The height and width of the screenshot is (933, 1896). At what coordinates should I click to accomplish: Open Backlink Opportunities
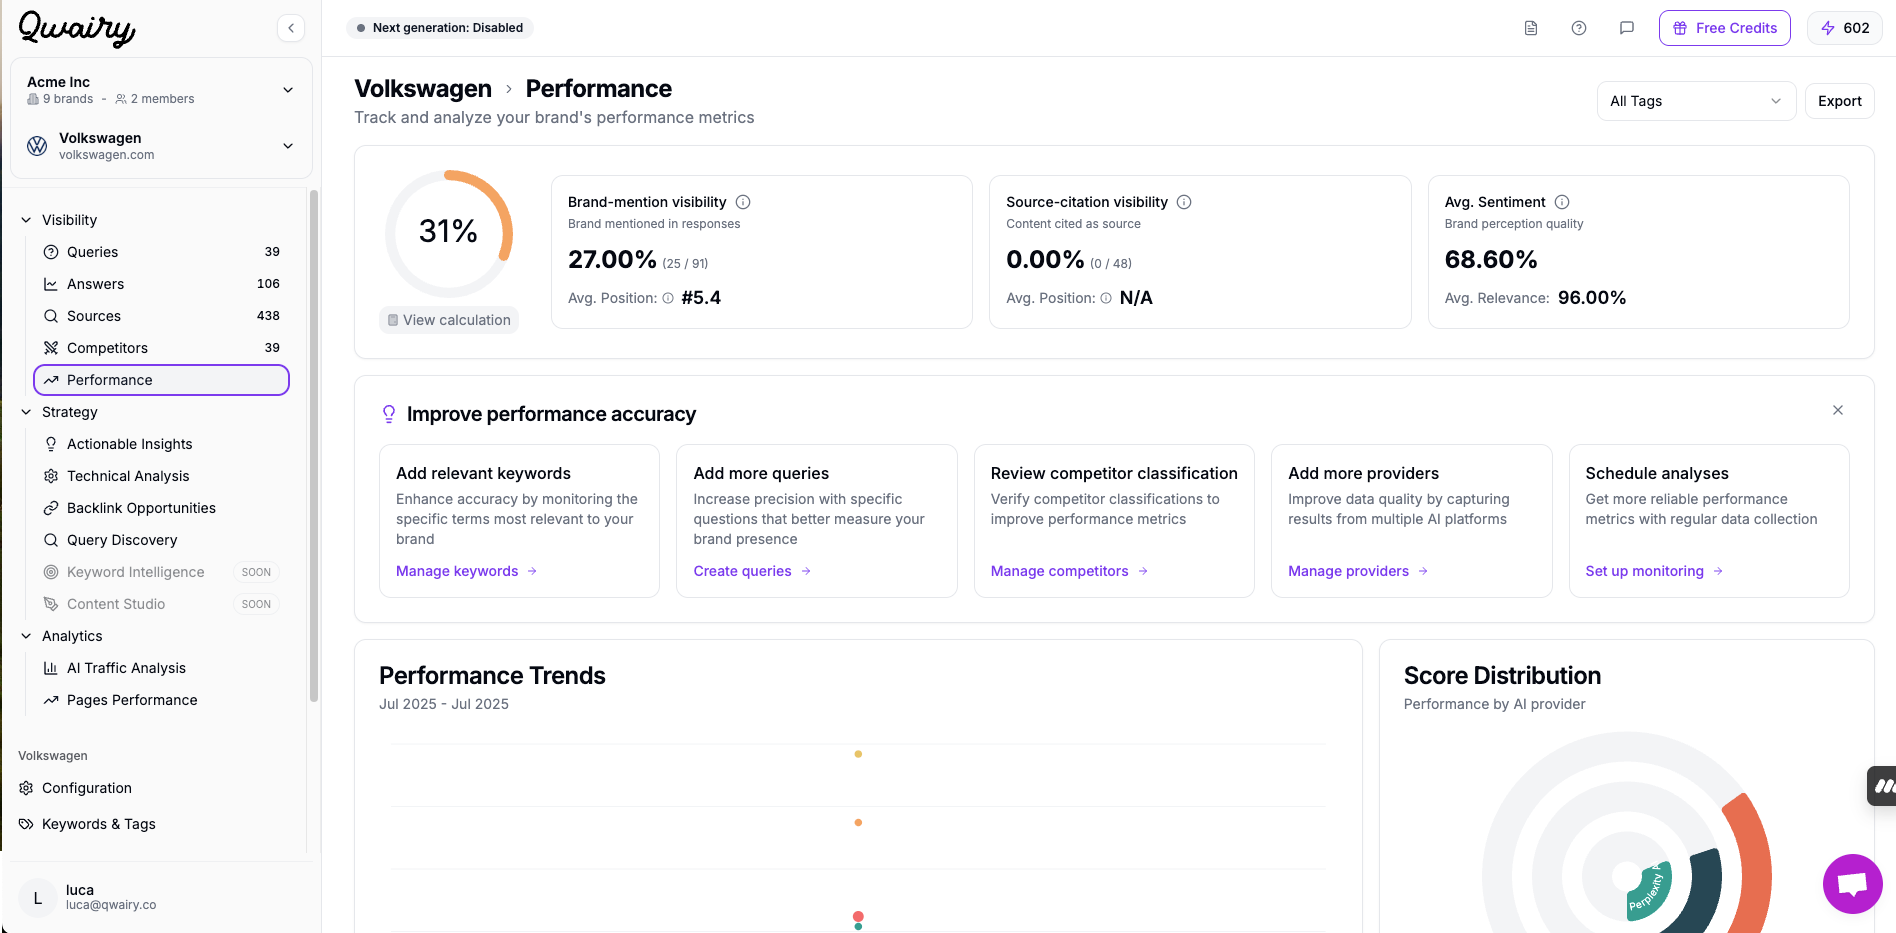click(161, 508)
